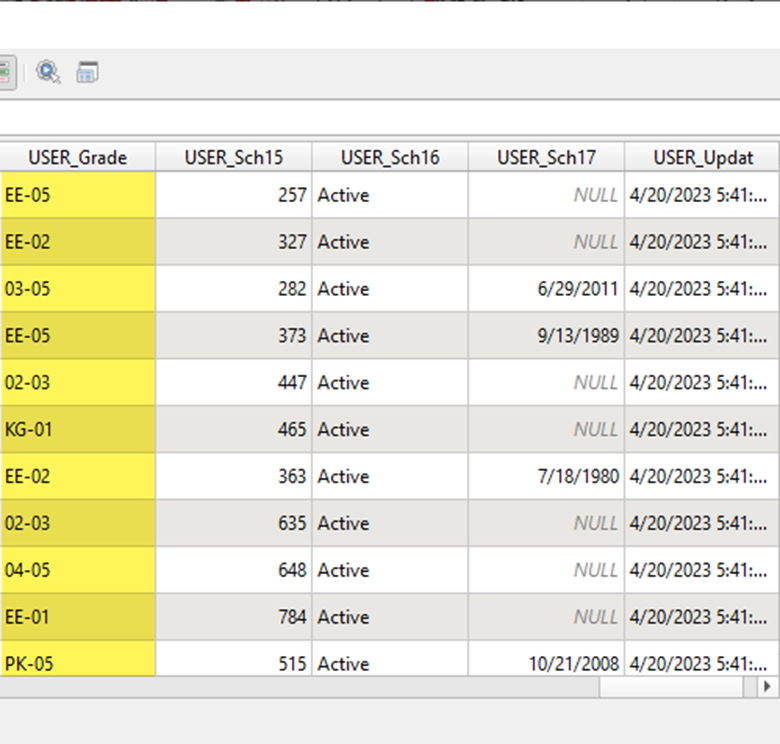Screen dimensions: 780x744
Task: Click the 4/20/2023 update cell in 363 row
Action: [x=702, y=476]
